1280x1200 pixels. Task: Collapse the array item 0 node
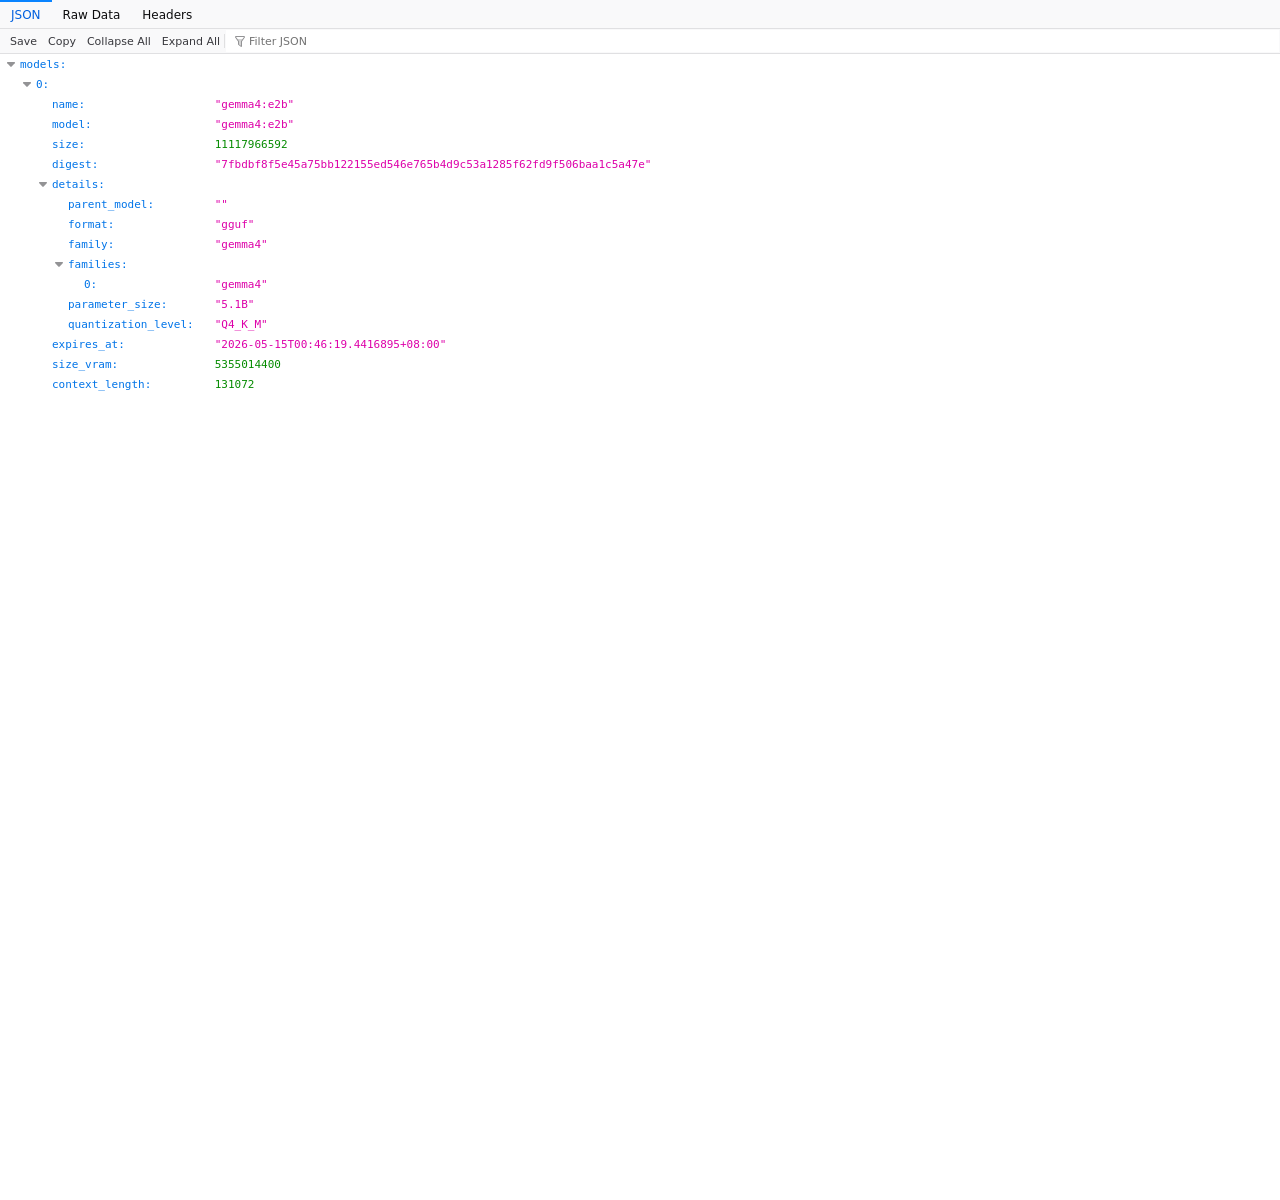pos(27,85)
